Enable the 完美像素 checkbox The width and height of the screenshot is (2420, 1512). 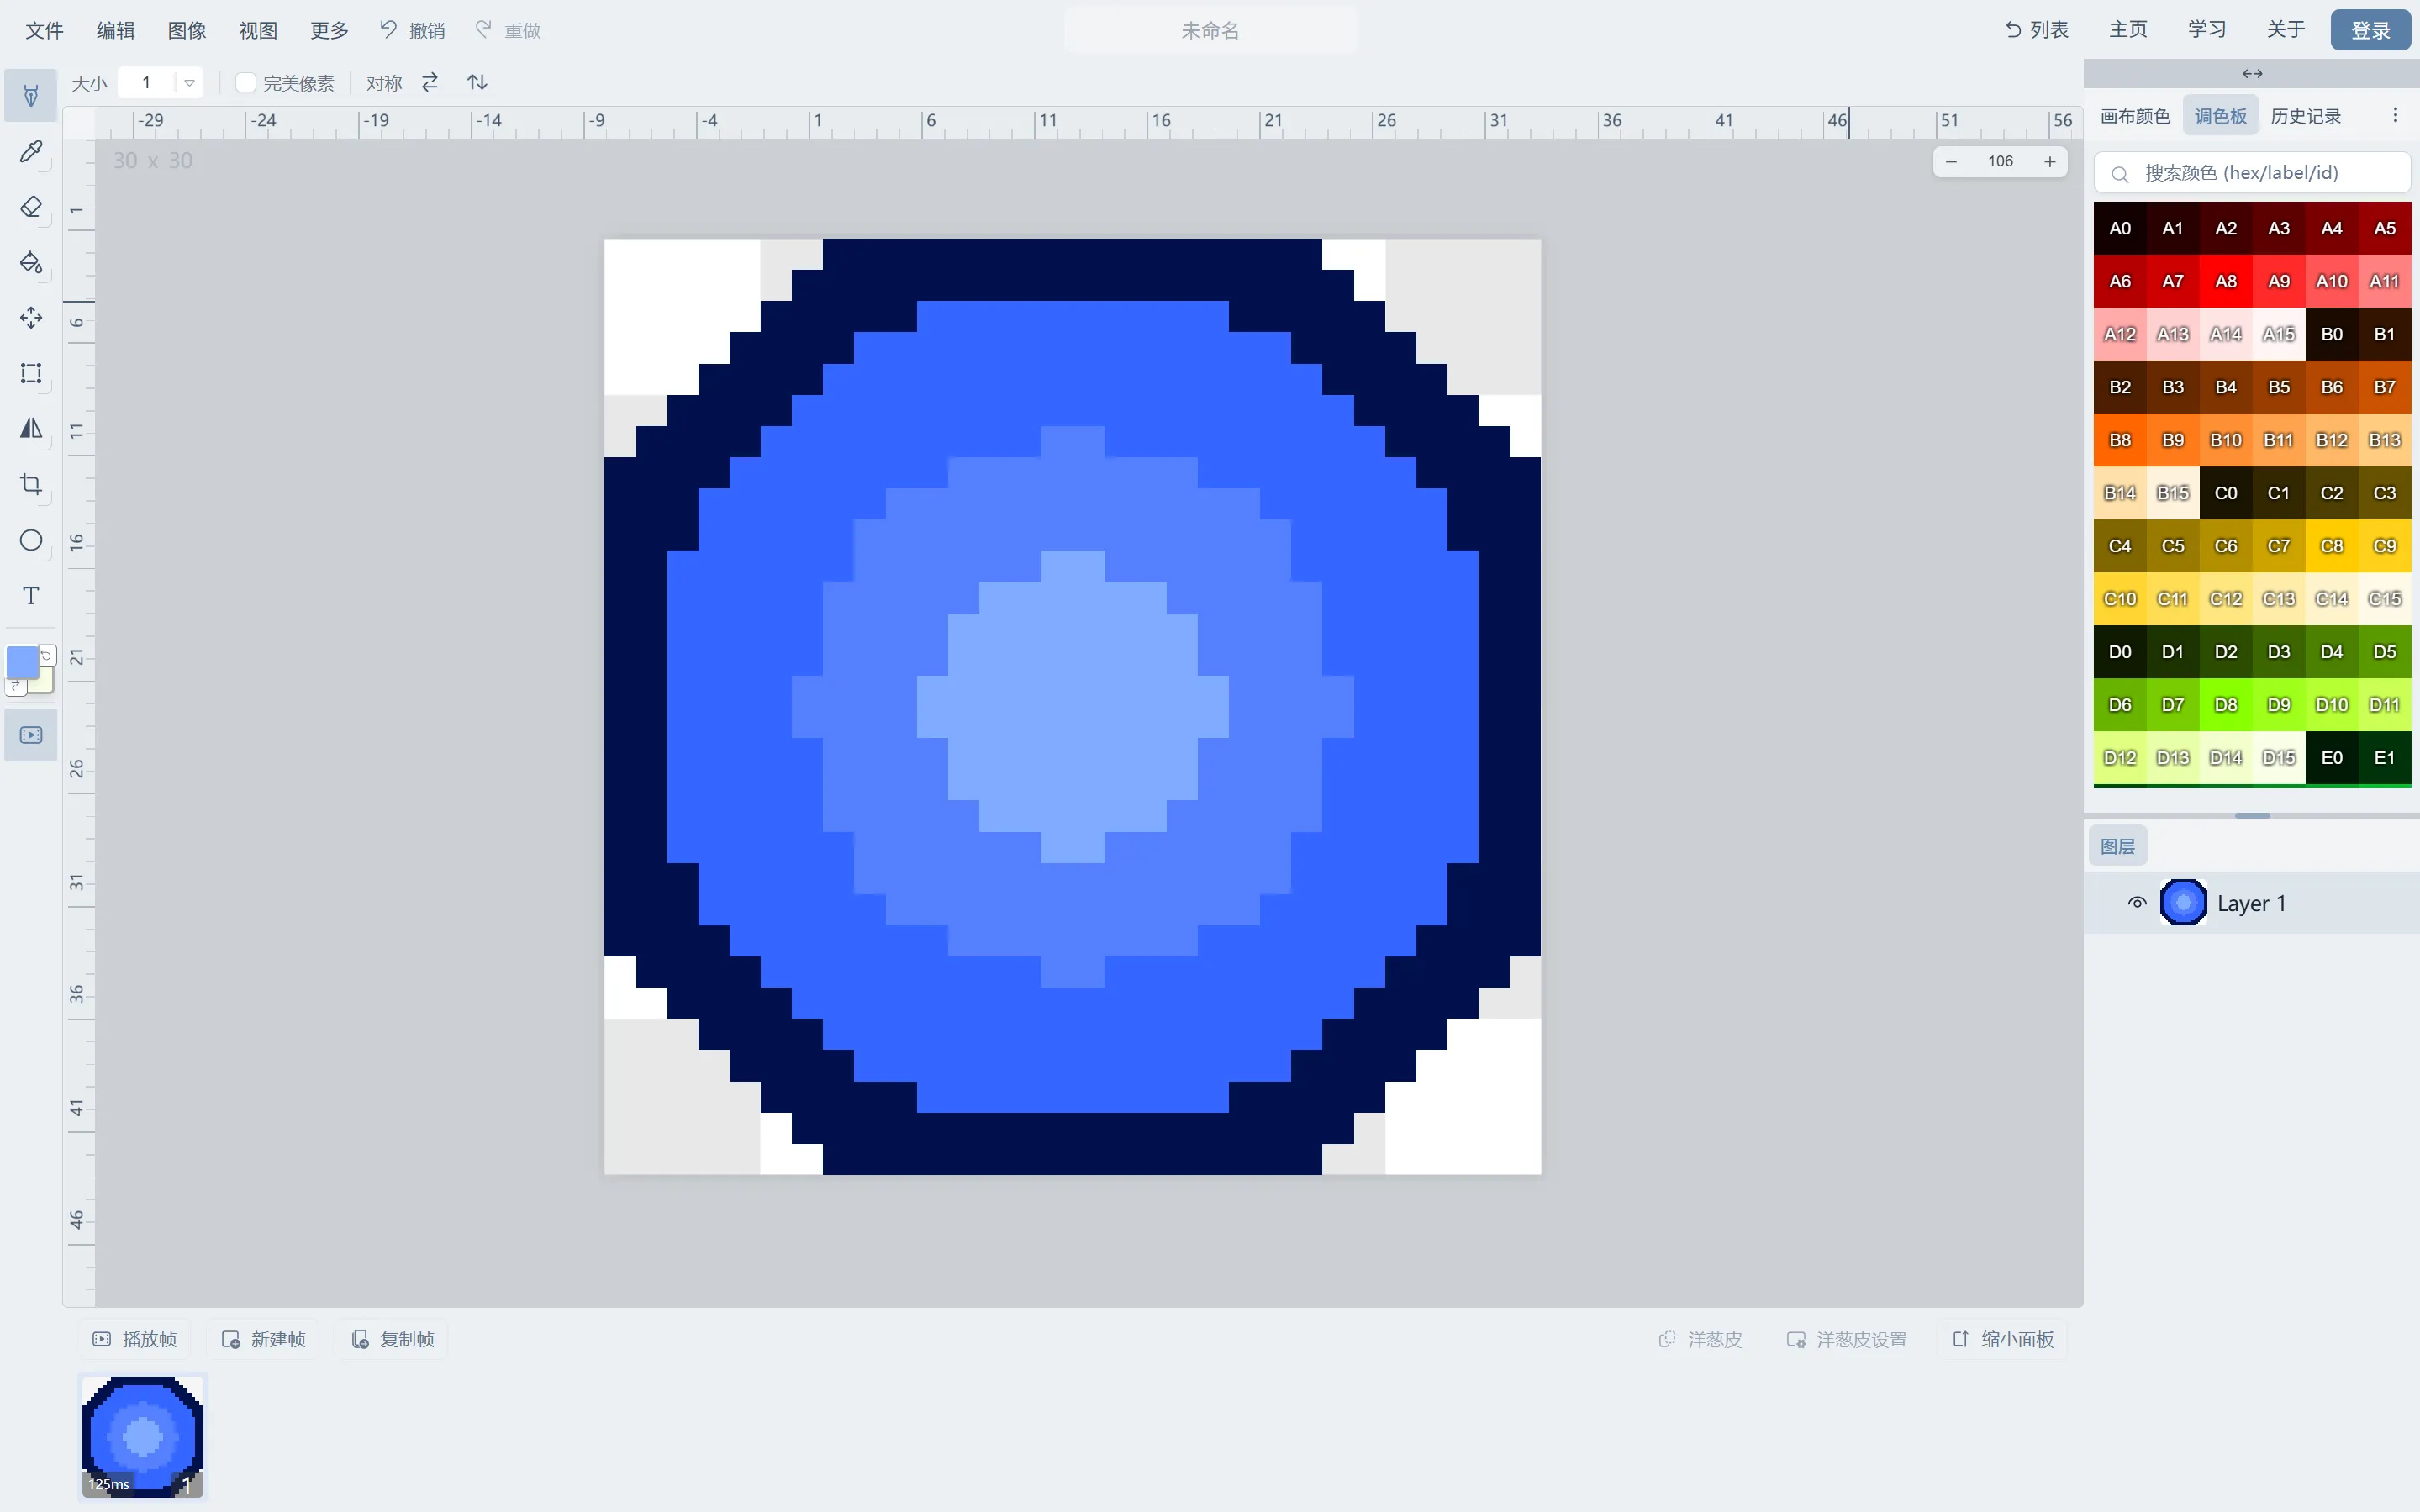[x=245, y=83]
